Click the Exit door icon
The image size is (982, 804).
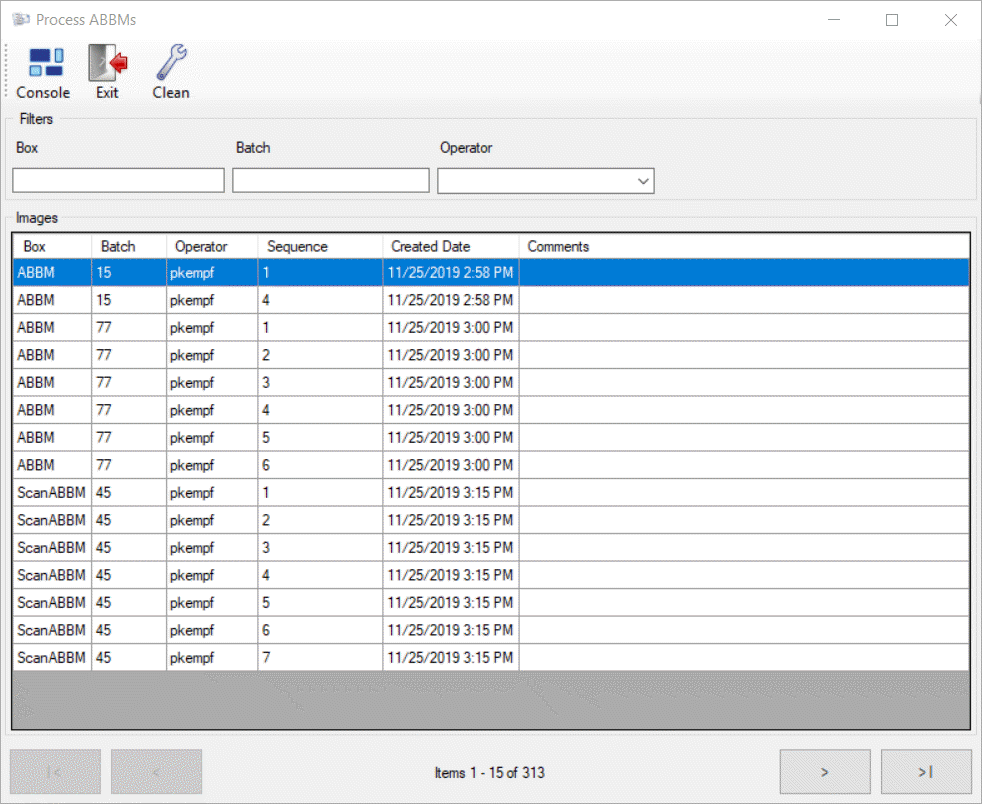tap(108, 63)
